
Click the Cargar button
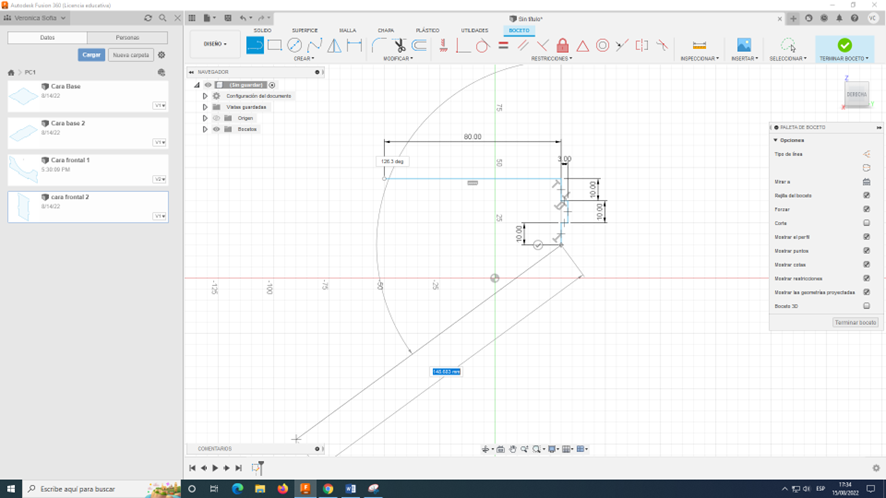click(92, 55)
